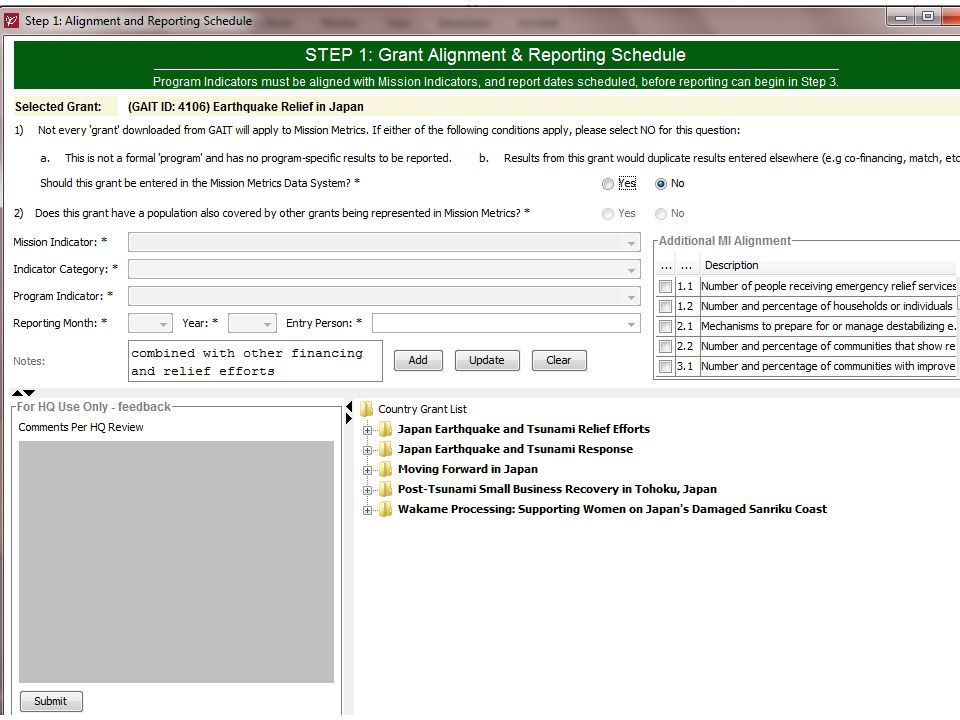The width and height of the screenshot is (960, 720).
Task: Check alignment 1.1 emergency relief services
Action: point(666,287)
